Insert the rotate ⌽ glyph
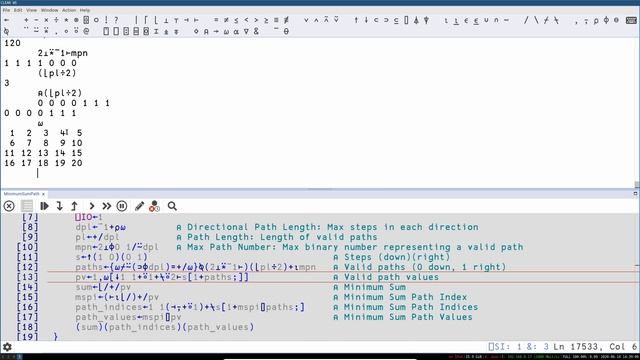This screenshot has width=640, height=360. coord(606,20)
